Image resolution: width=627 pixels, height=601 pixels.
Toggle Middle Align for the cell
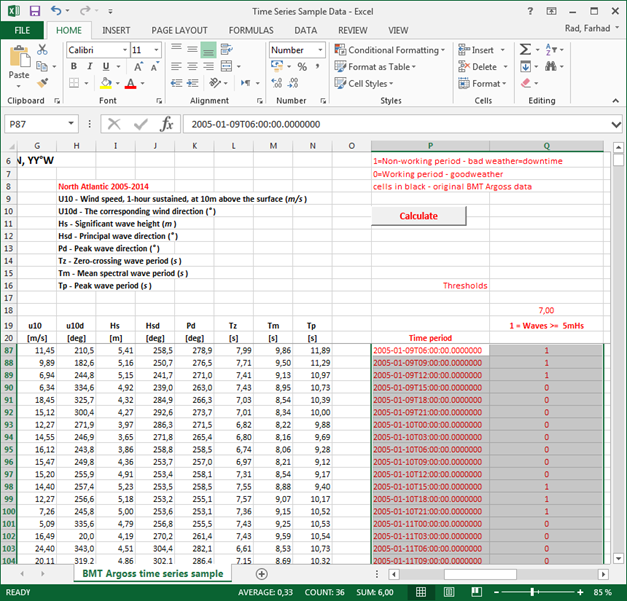(192, 50)
